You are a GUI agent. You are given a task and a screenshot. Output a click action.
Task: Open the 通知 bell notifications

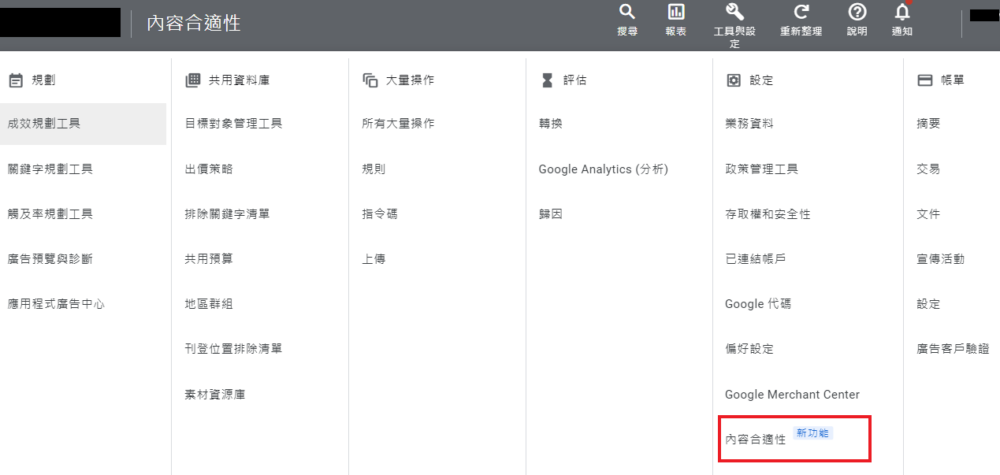(x=902, y=13)
